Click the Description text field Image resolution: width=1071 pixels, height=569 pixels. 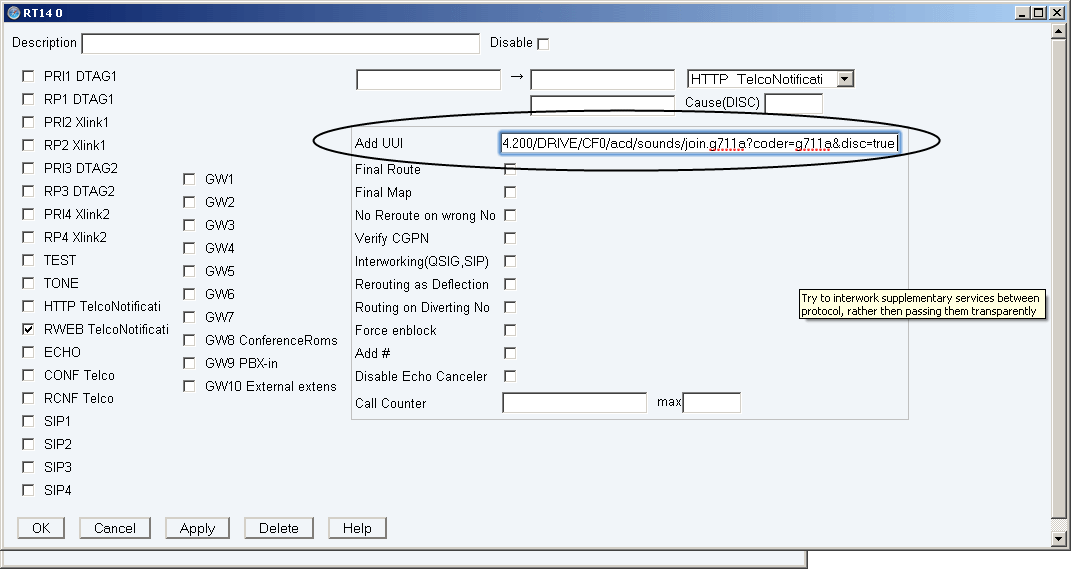click(281, 44)
